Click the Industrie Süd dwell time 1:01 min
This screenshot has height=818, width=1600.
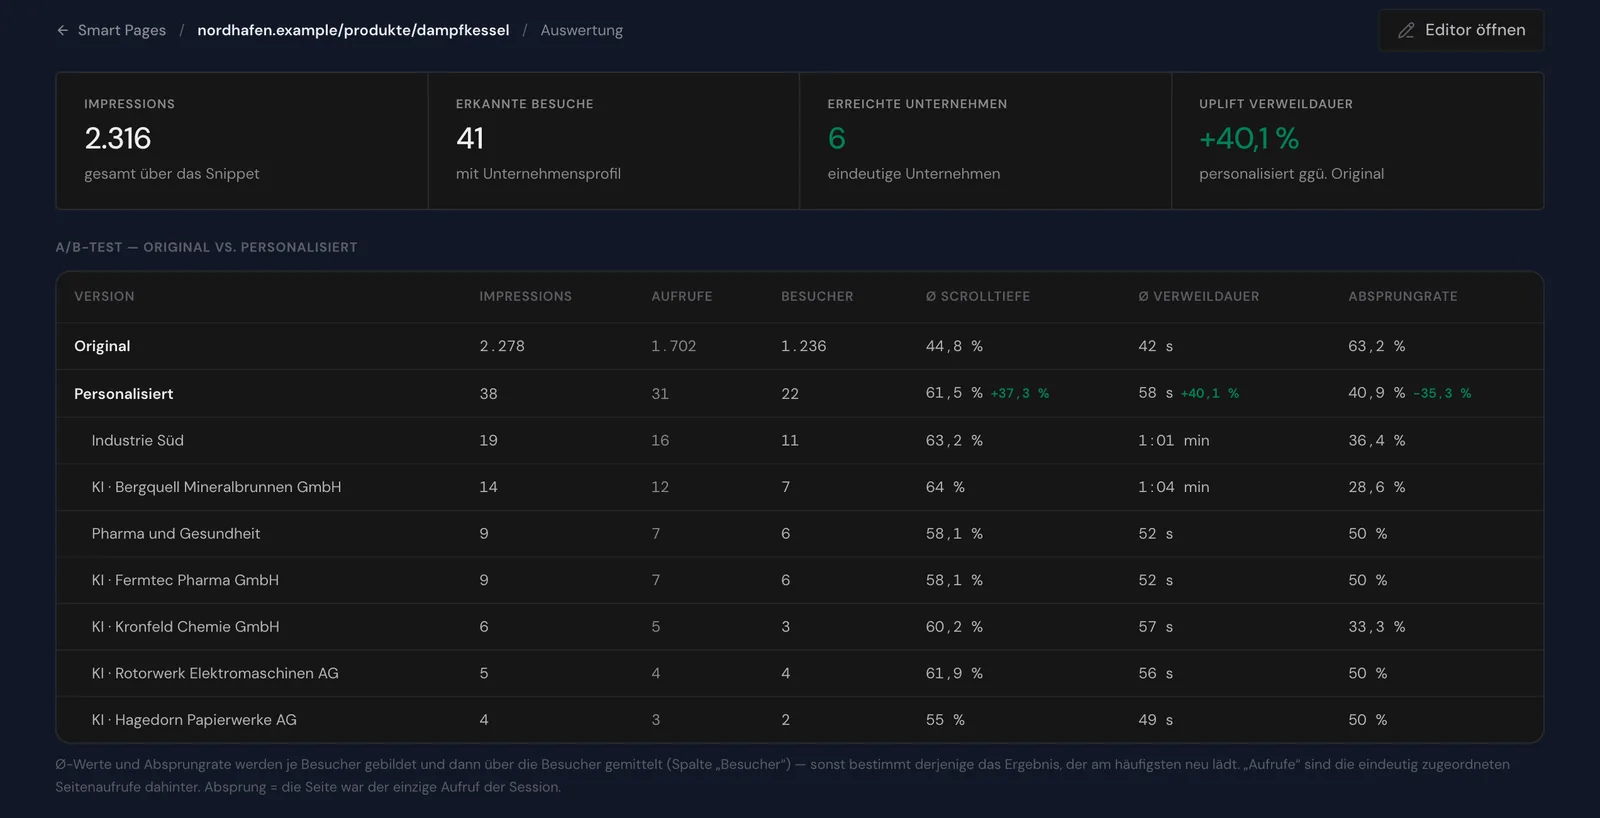(1174, 440)
